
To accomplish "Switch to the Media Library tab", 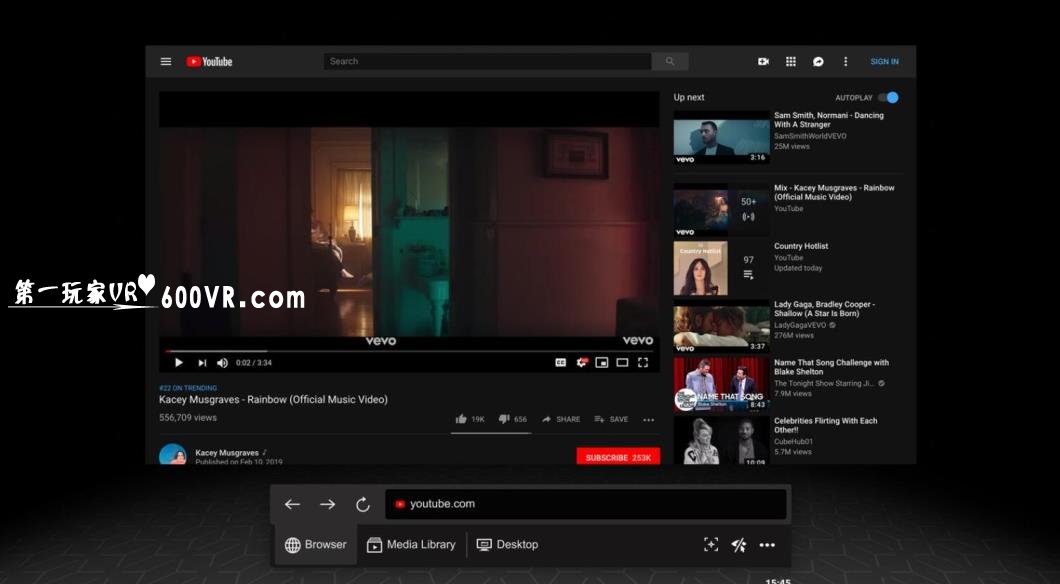I will tap(411, 545).
